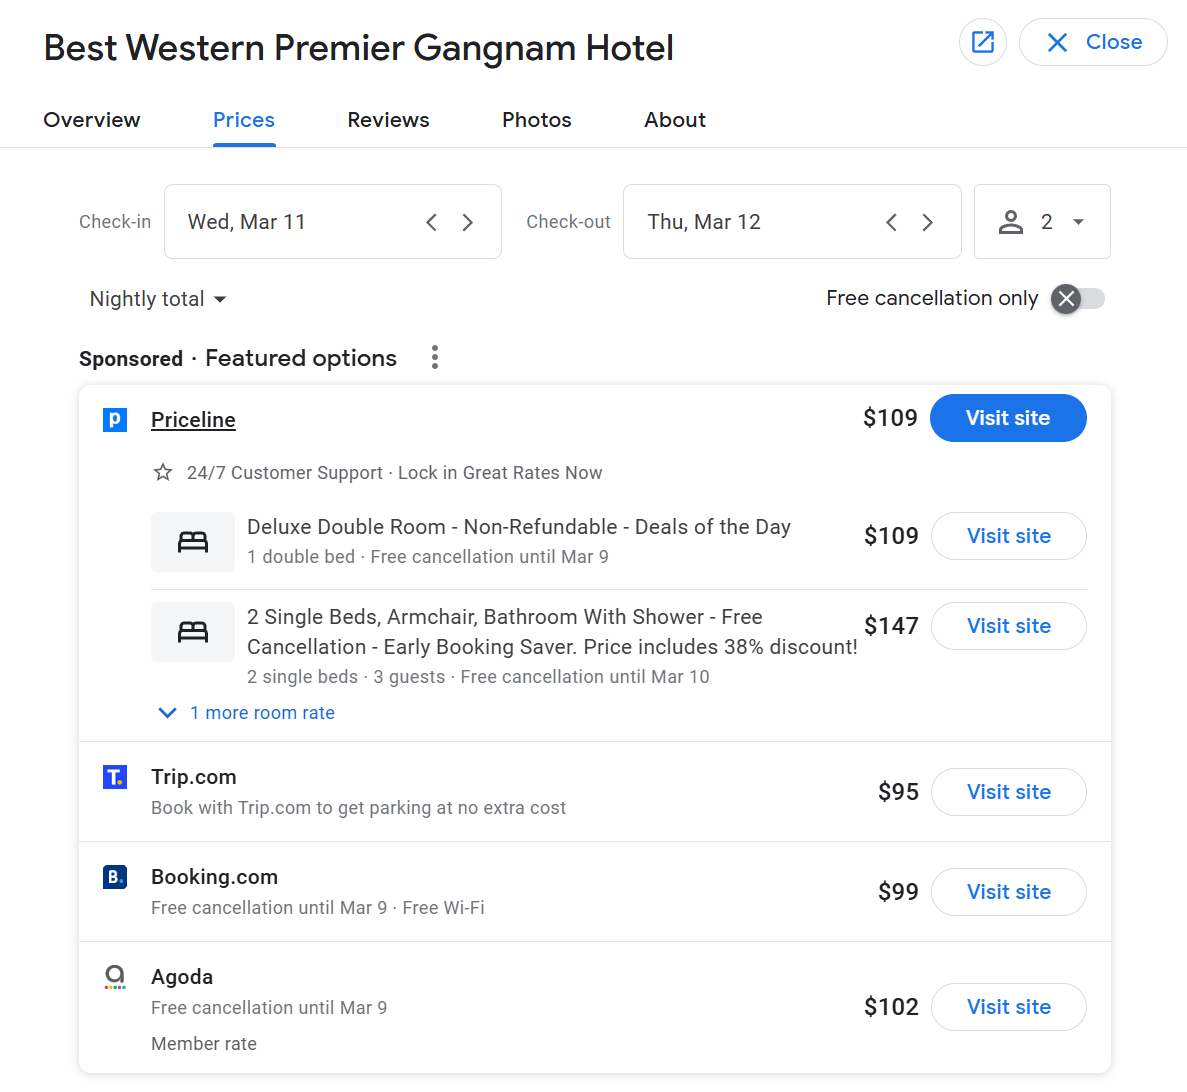The width and height of the screenshot is (1187, 1092).
Task: Expand 1 more room rate
Action: click(x=247, y=713)
